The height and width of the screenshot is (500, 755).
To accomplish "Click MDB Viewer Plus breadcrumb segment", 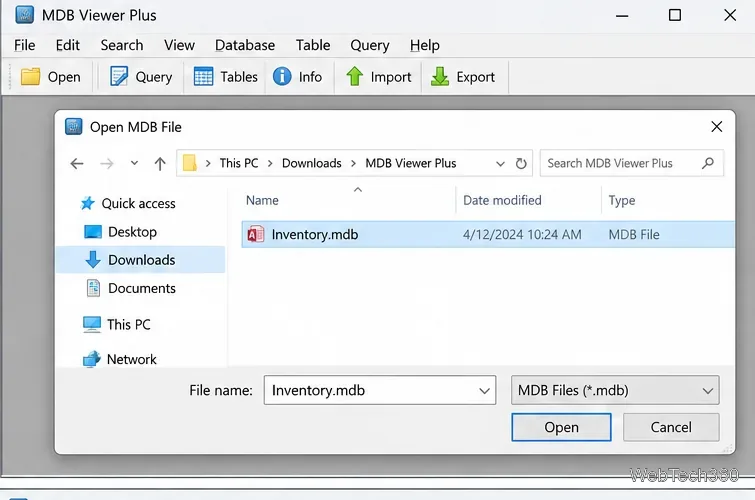I will coord(411,163).
